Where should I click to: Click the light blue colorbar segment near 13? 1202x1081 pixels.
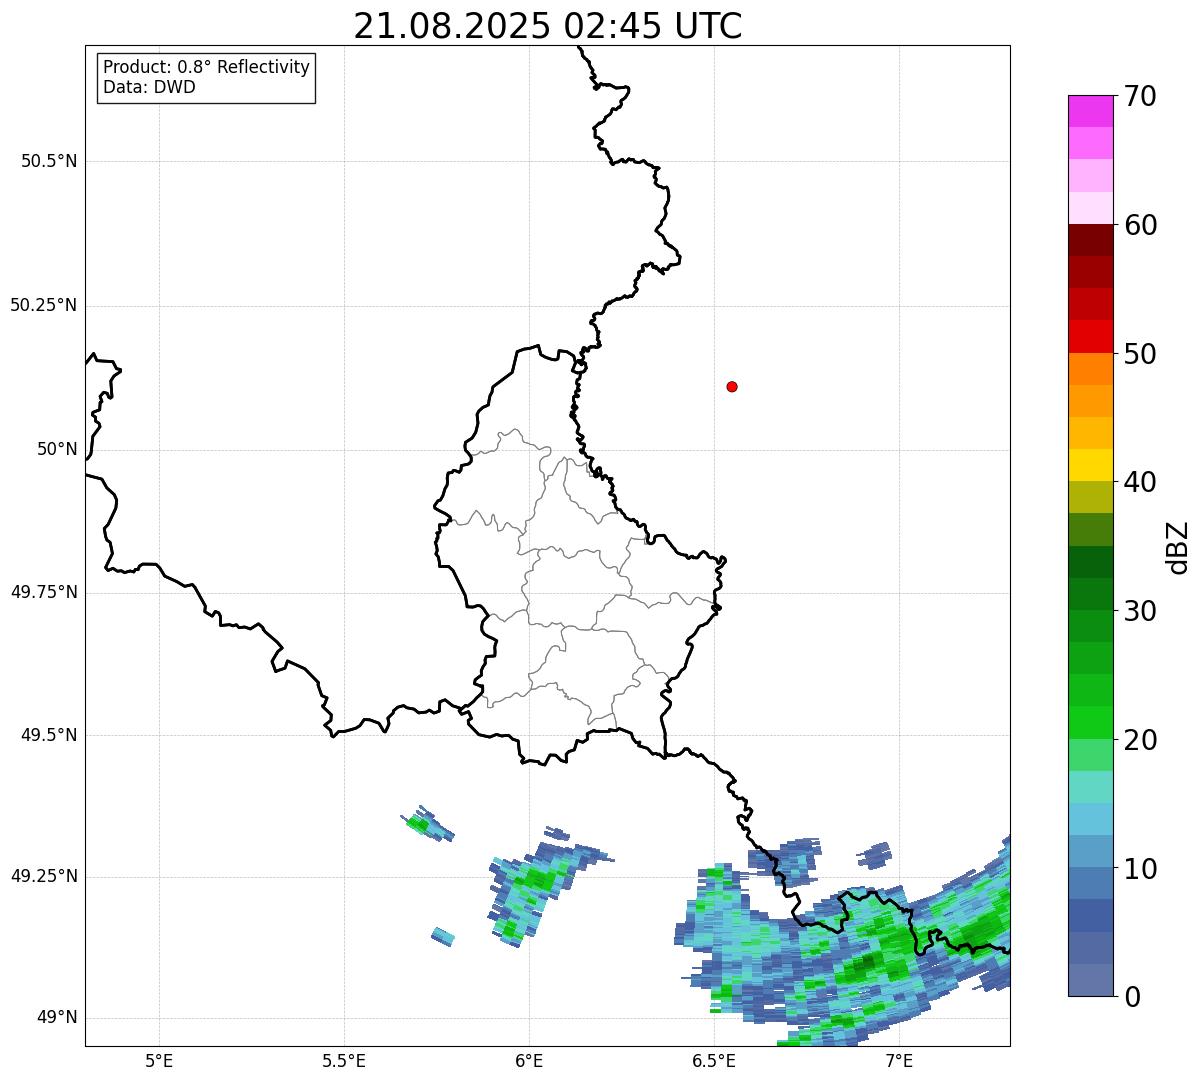1090,819
